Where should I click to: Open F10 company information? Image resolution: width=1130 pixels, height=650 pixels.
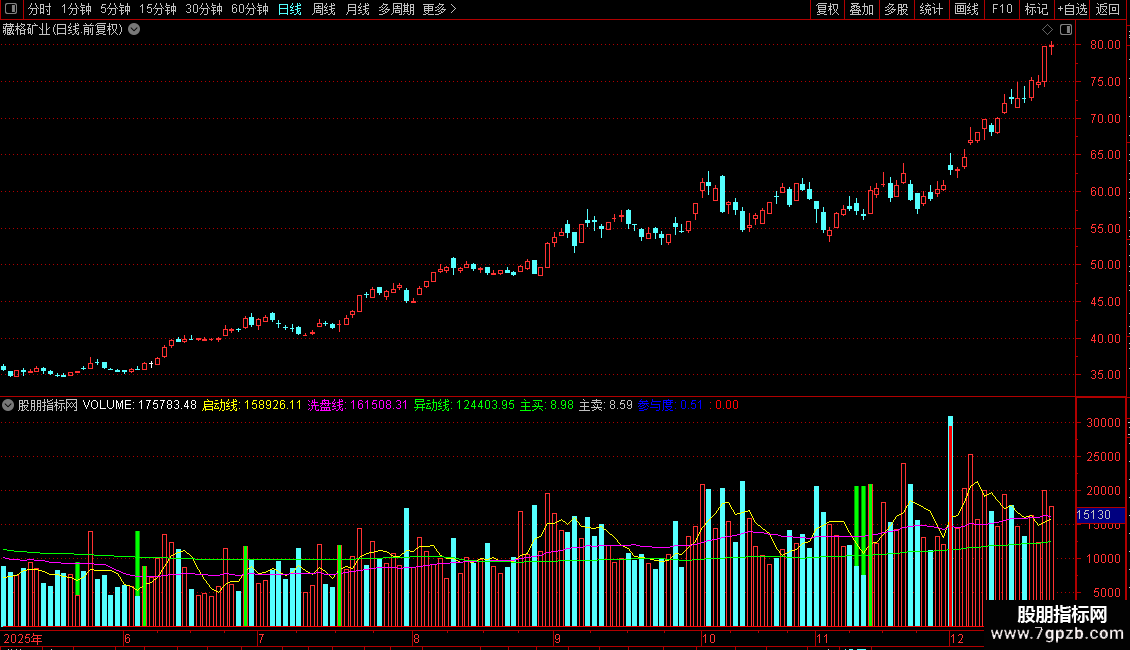pos(1002,9)
